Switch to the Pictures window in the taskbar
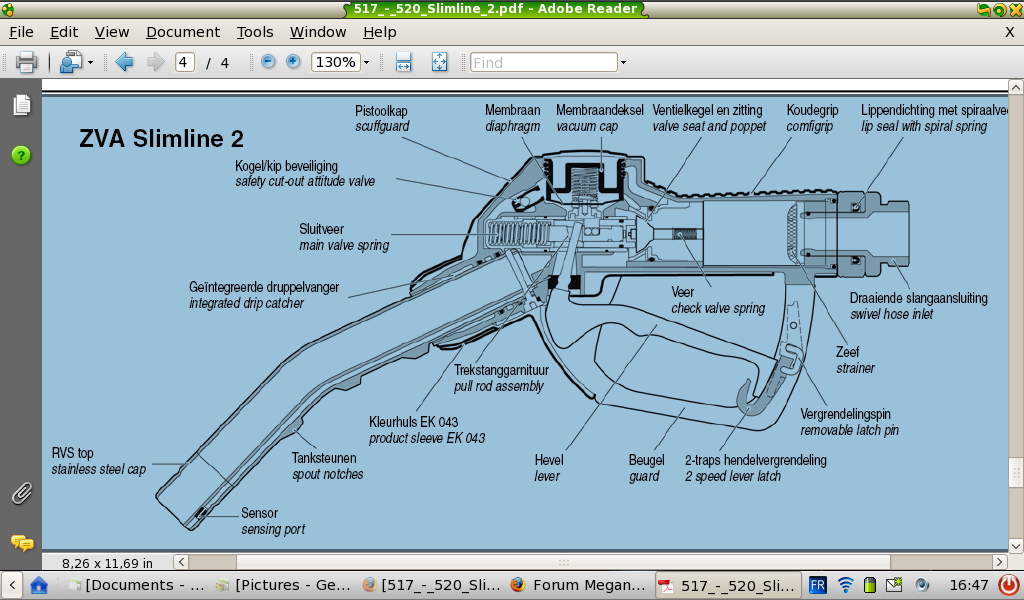This screenshot has height=600, width=1024. 285,585
